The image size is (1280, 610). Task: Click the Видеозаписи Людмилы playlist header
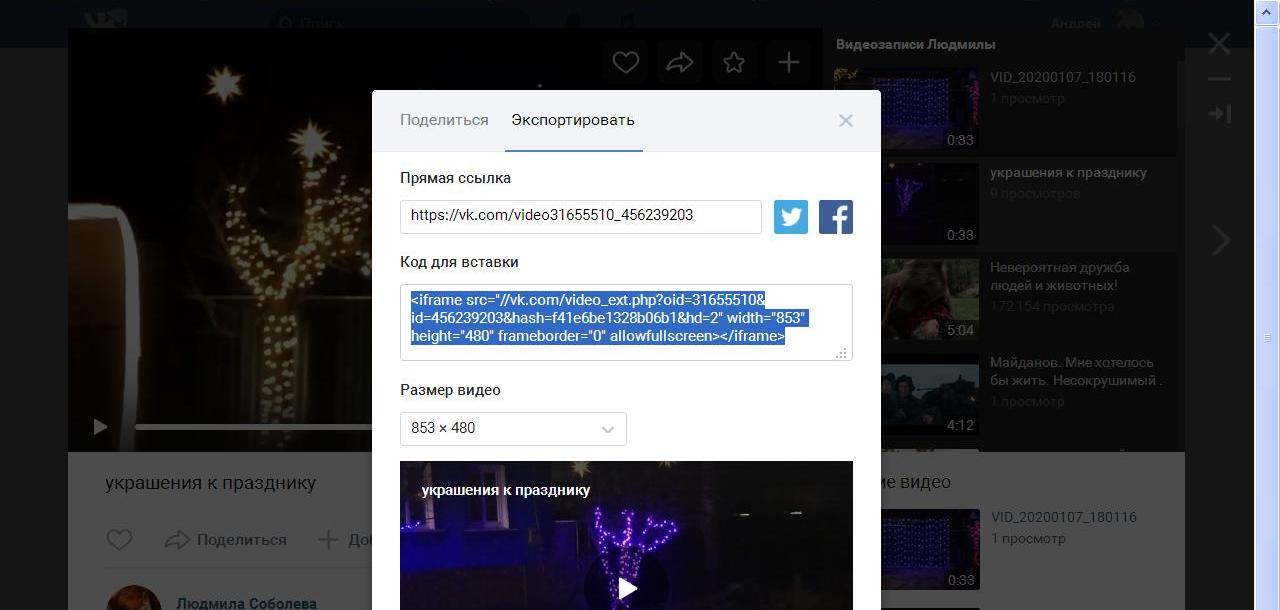pyautogui.click(x=916, y=44)
